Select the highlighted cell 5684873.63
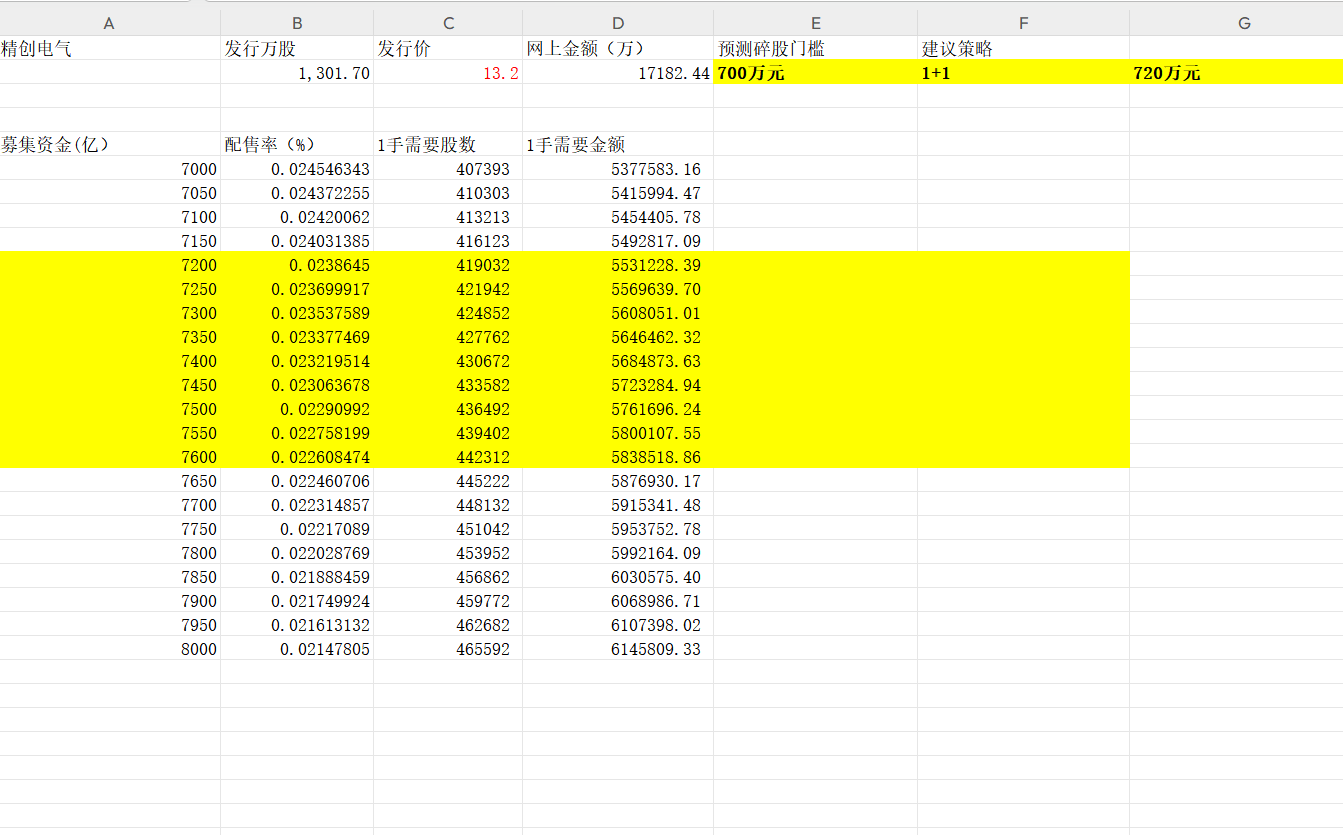The width and height of the screenshot is (1343, 835). coord(618,360)
